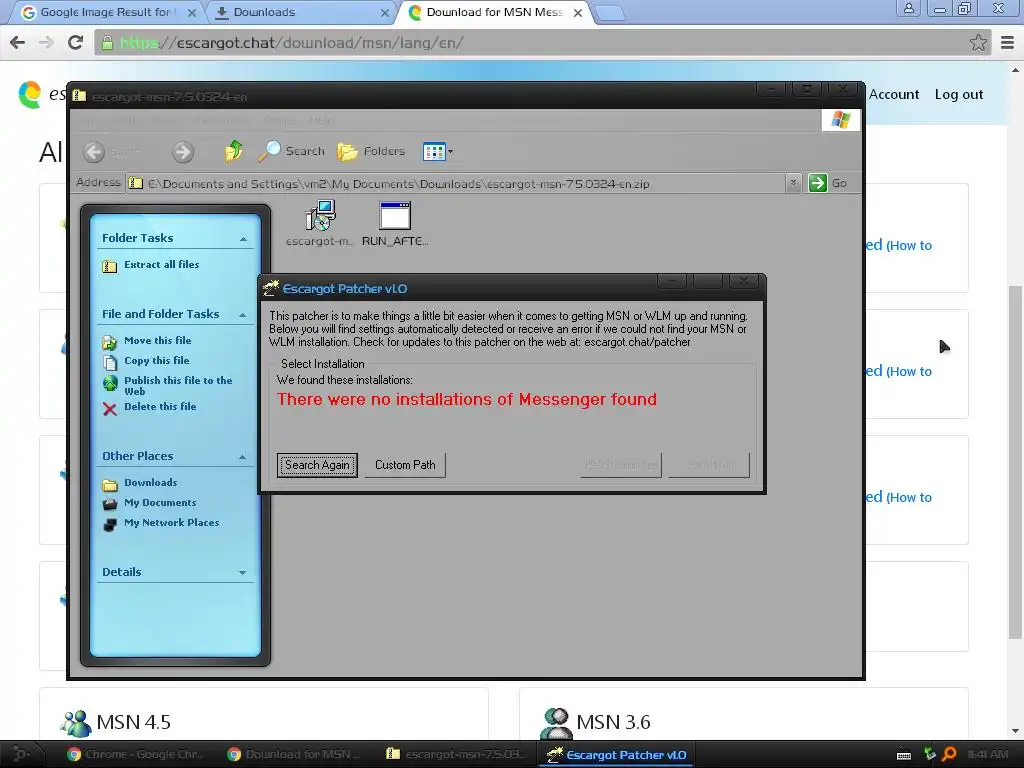The image size is (1024, 768).
Task: Click the Escargot Patcher taskbar item
Action: pyautogui.click(x=616, y=754)
